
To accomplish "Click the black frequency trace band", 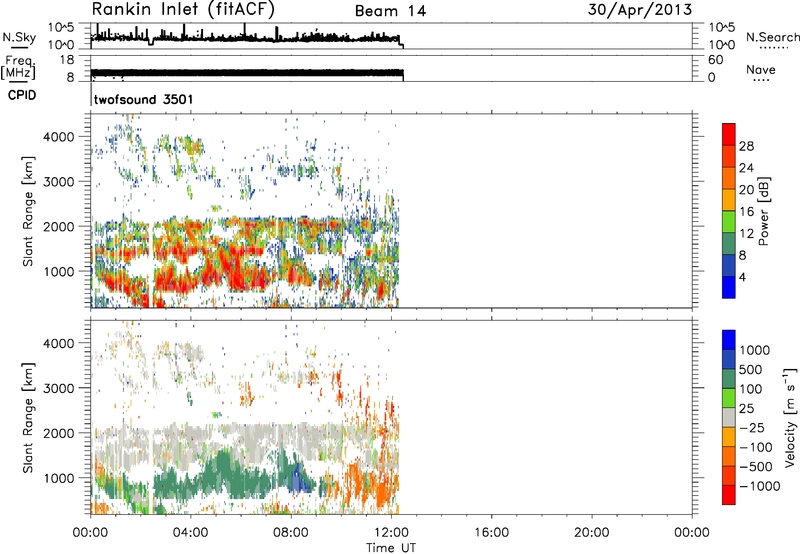I will (247, 73).
